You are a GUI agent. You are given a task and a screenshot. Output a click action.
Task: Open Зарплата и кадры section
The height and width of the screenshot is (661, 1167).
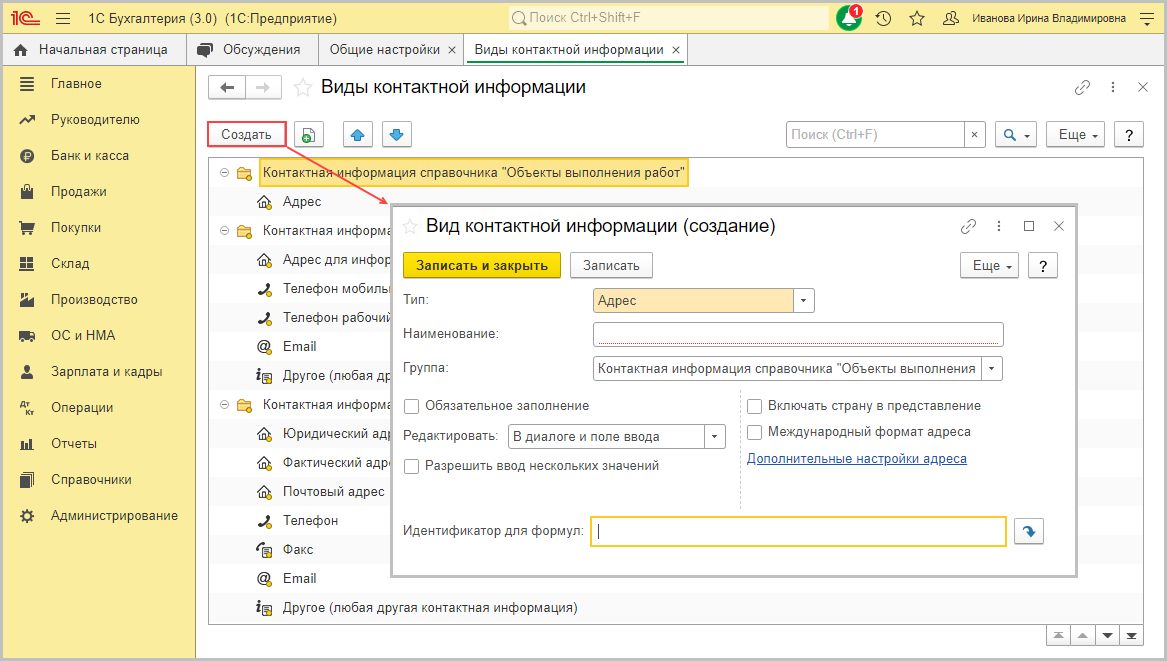click(x=106, y=371)
